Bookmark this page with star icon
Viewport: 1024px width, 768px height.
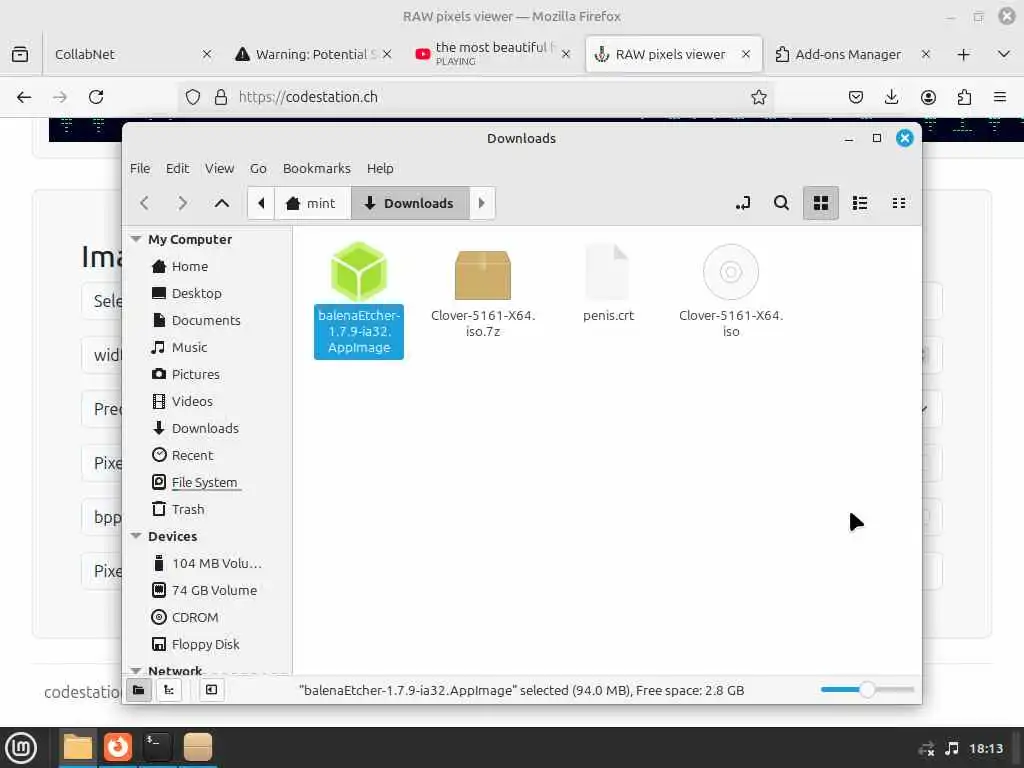(758, 97)
